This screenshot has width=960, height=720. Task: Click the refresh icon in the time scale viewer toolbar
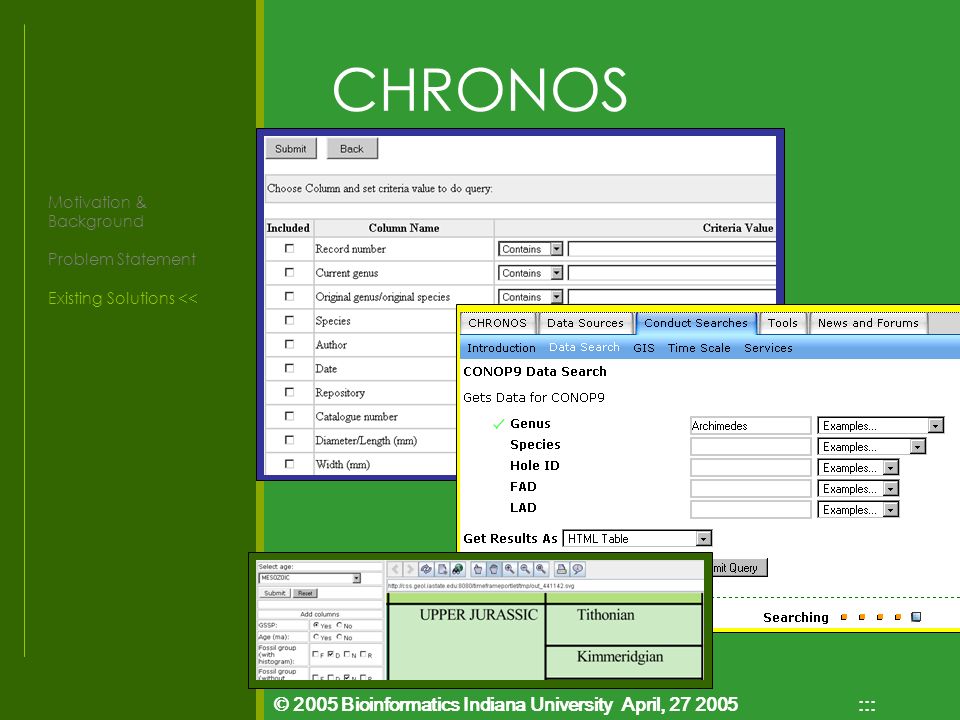click(426, 569)
